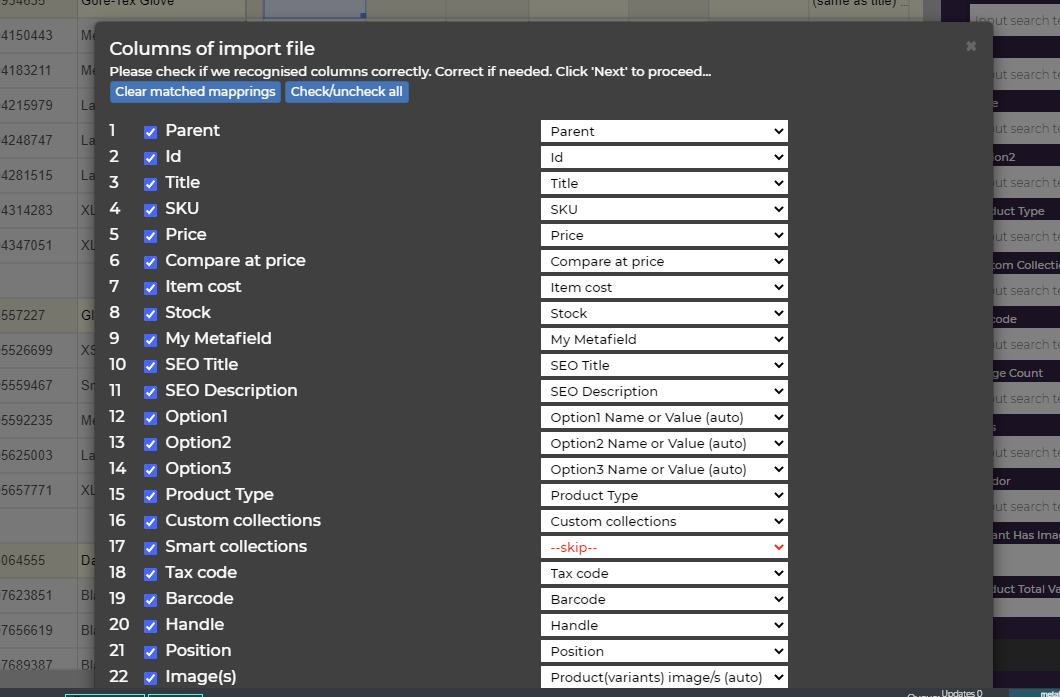This screenshot has height=697, width=1060.
Task: Uncheck the Parent column checkbox
Action: coord(150,132)
